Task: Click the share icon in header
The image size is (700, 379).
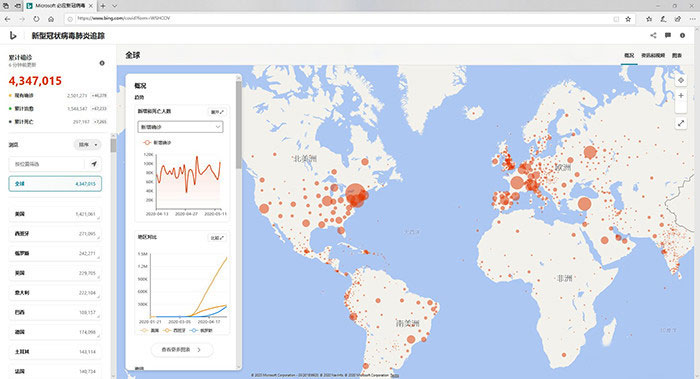Action: click(x=653, y=35)
